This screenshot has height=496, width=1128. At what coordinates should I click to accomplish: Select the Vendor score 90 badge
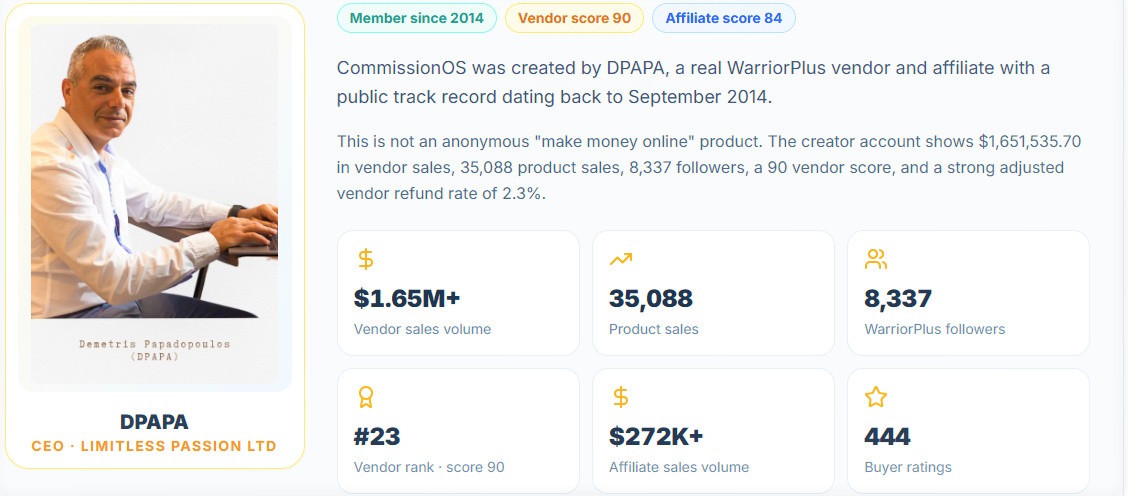(x=574, y=18)
